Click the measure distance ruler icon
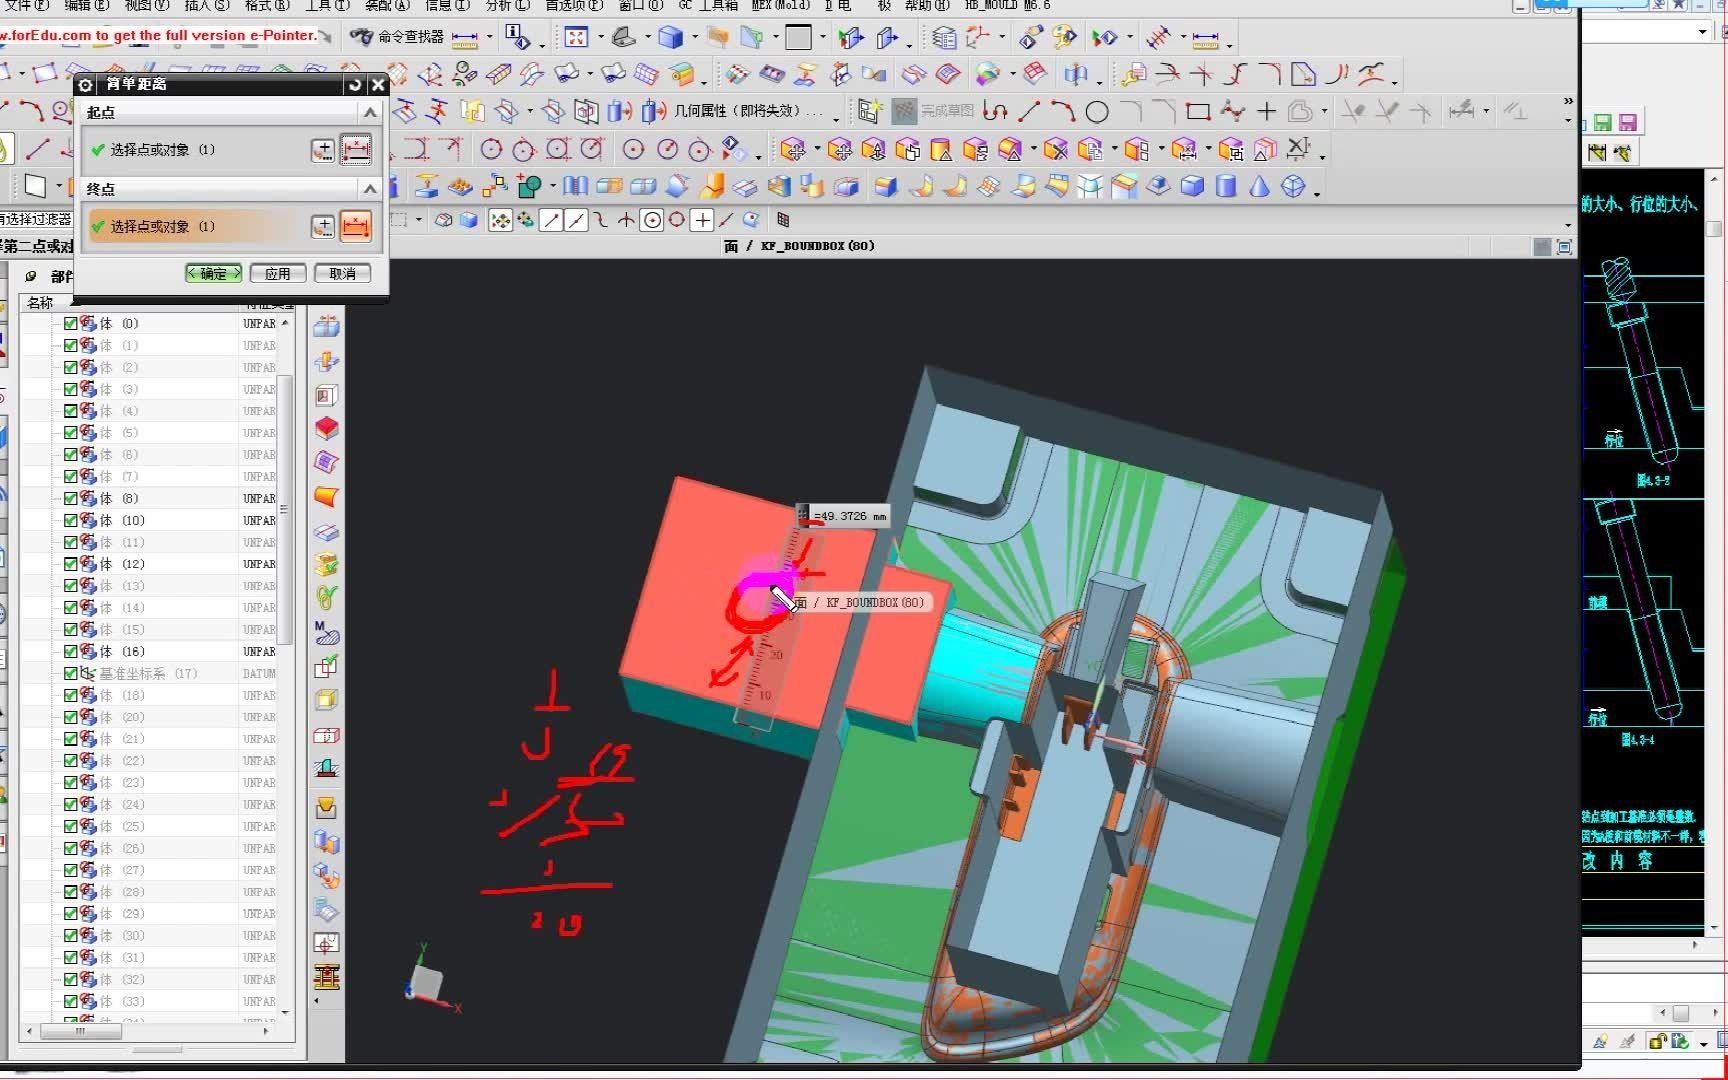Viewport: 1728px width, 1080px height. (465, 38)
